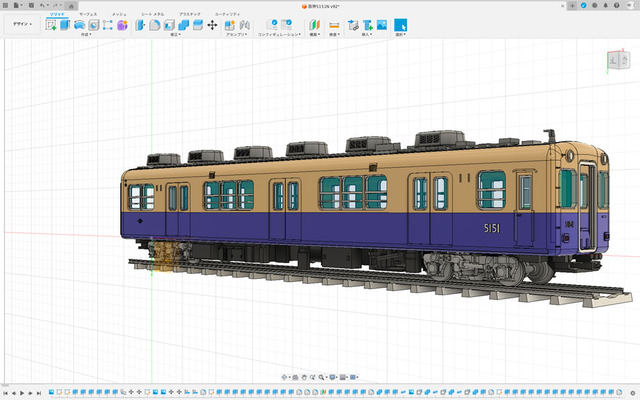
Task: Open the notifications bell
Action: tap(605, 6)
